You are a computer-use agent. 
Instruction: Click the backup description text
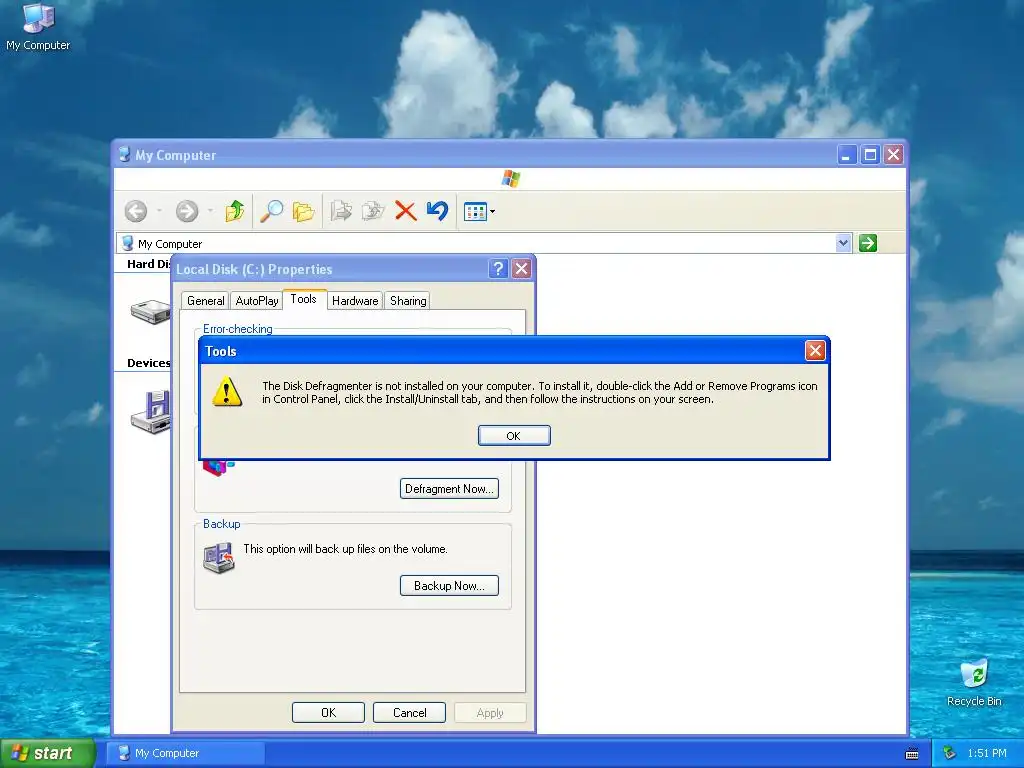click(345, 549)
